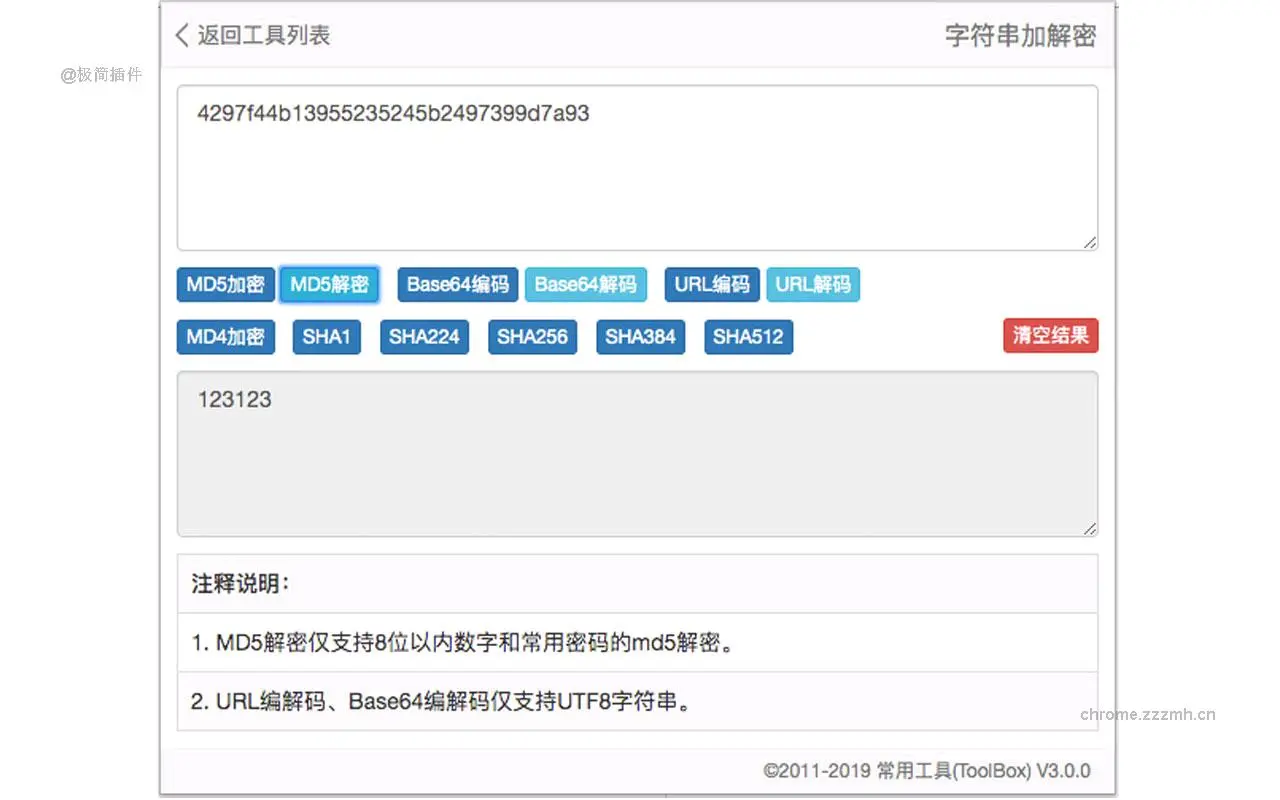Click the URL解码 button

click(813, 284)
